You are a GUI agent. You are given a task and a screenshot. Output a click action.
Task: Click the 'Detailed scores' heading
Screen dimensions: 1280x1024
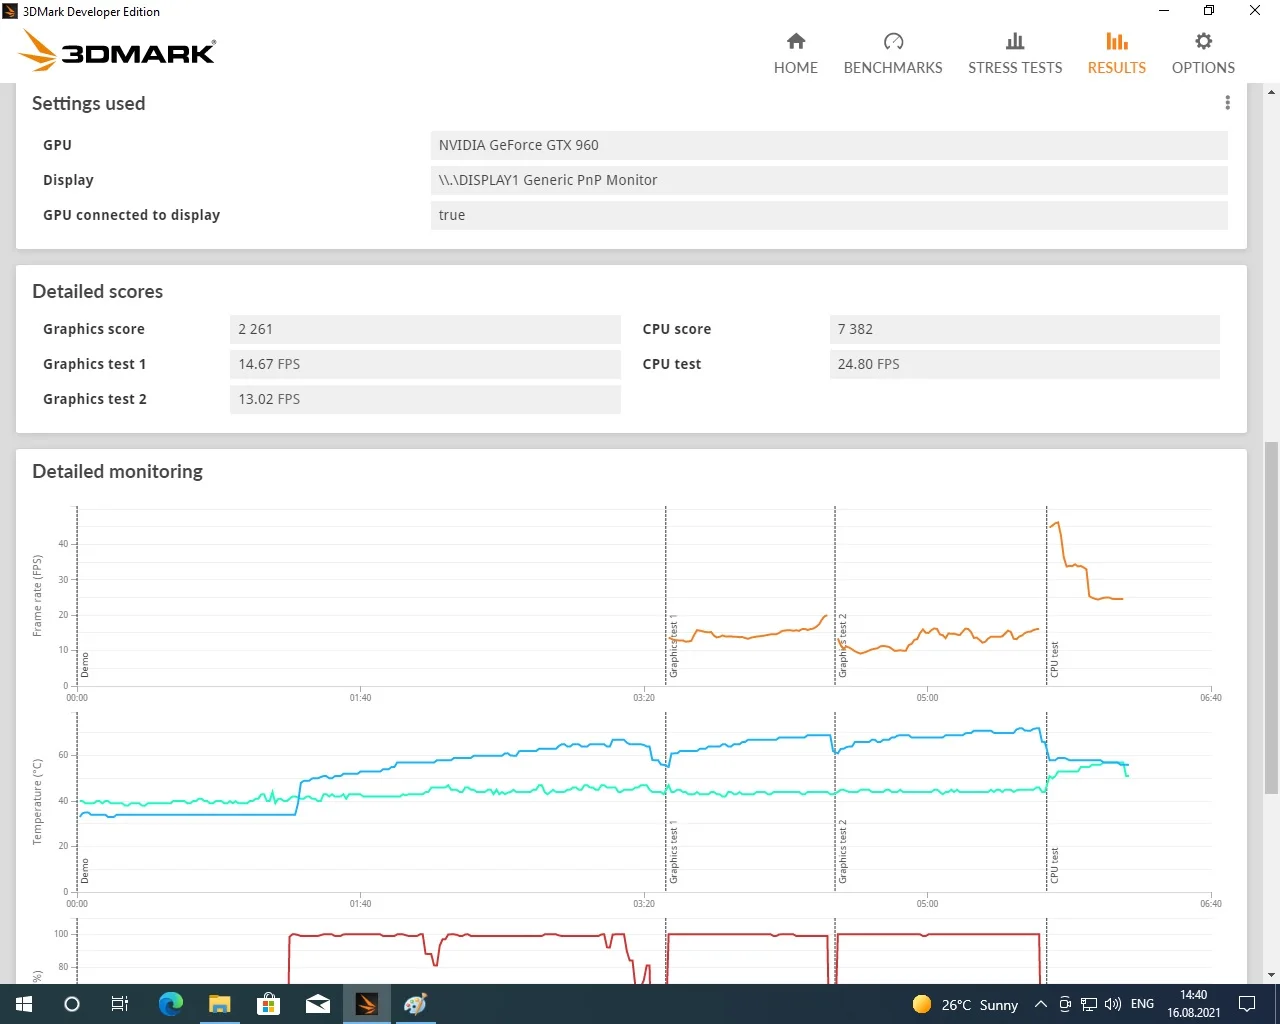pyautogui.click(x=97, y=292)
